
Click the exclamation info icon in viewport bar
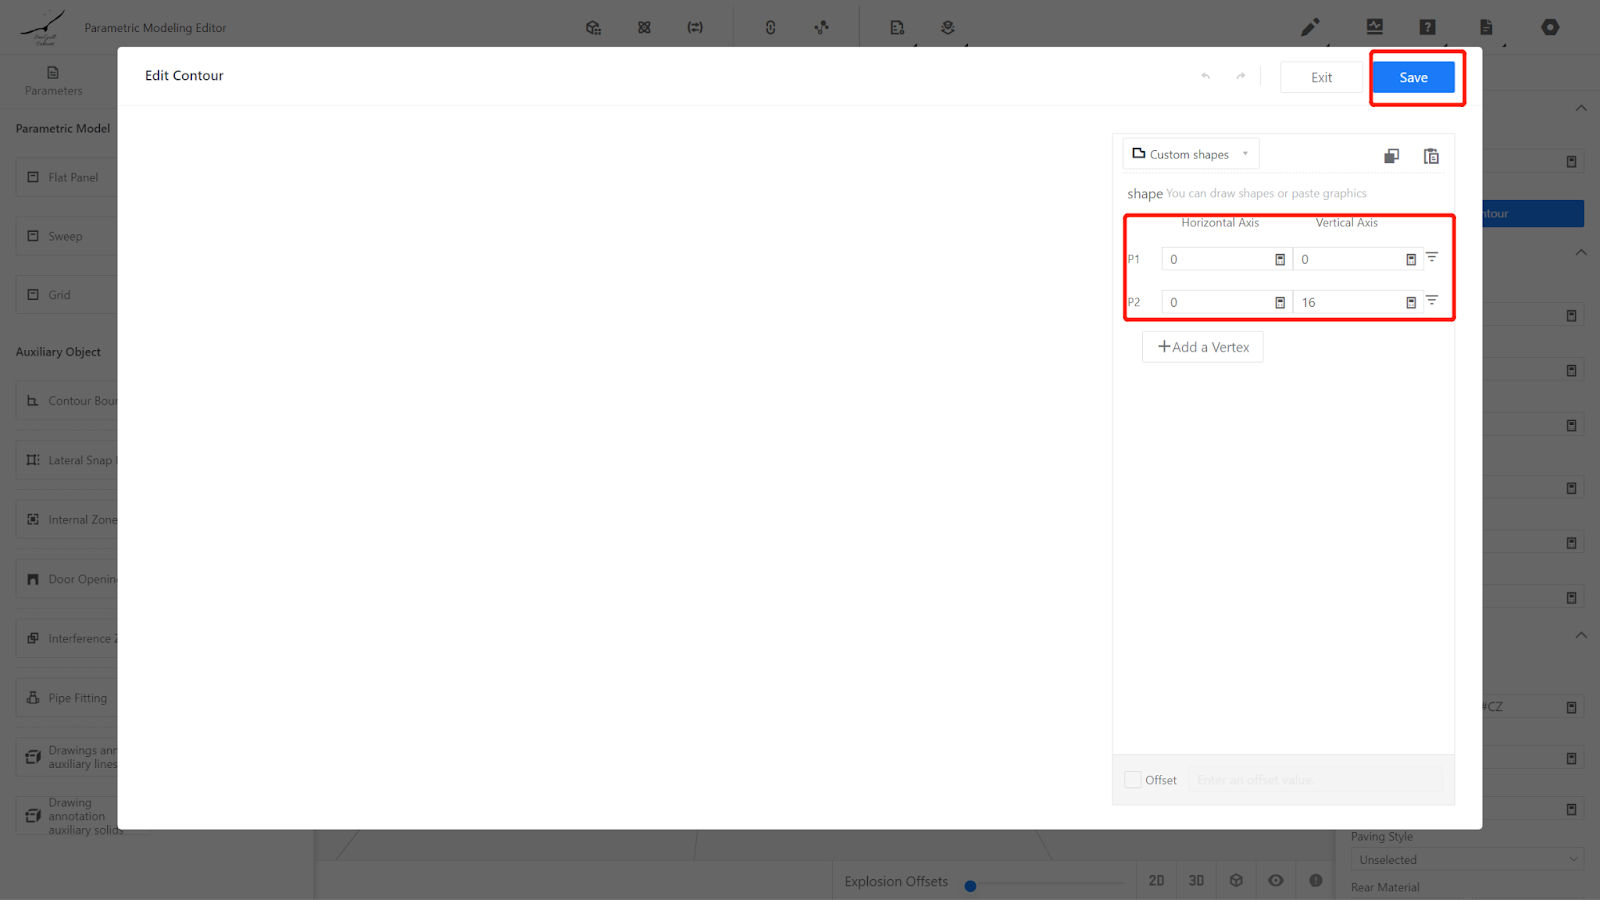point(1316,881)
